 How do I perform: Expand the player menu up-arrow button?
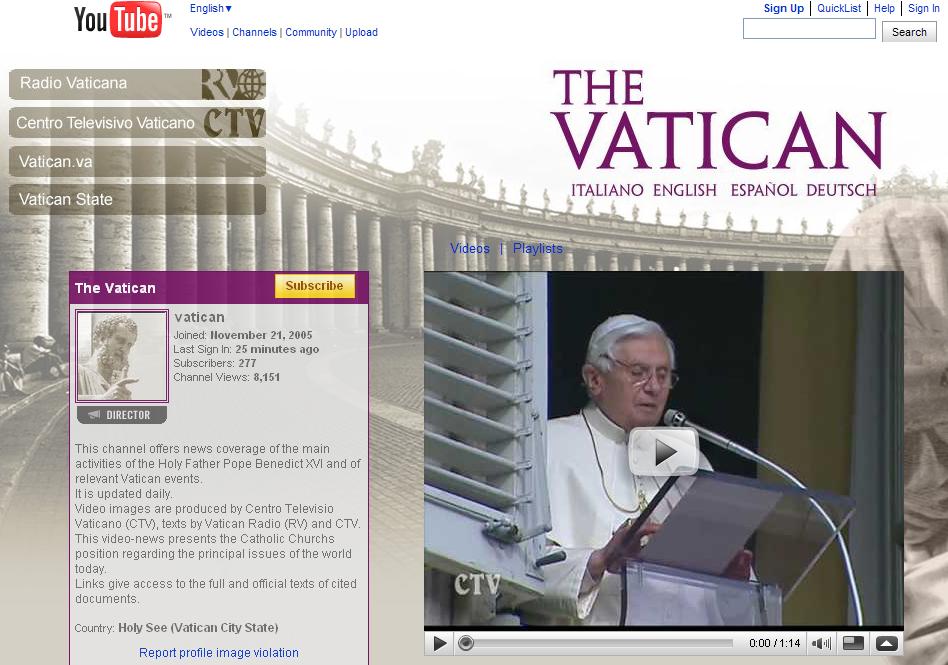pos(886,643)
